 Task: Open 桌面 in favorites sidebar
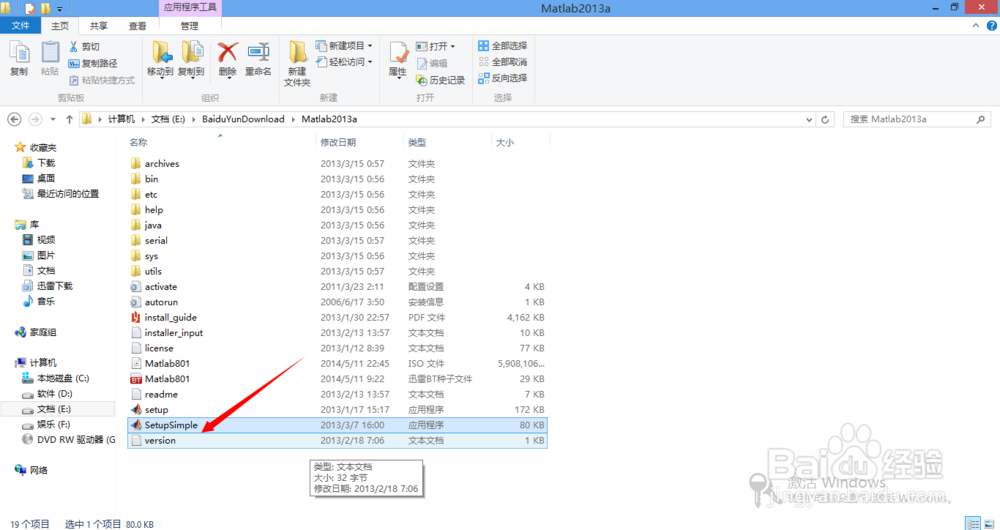click(46, 178)
